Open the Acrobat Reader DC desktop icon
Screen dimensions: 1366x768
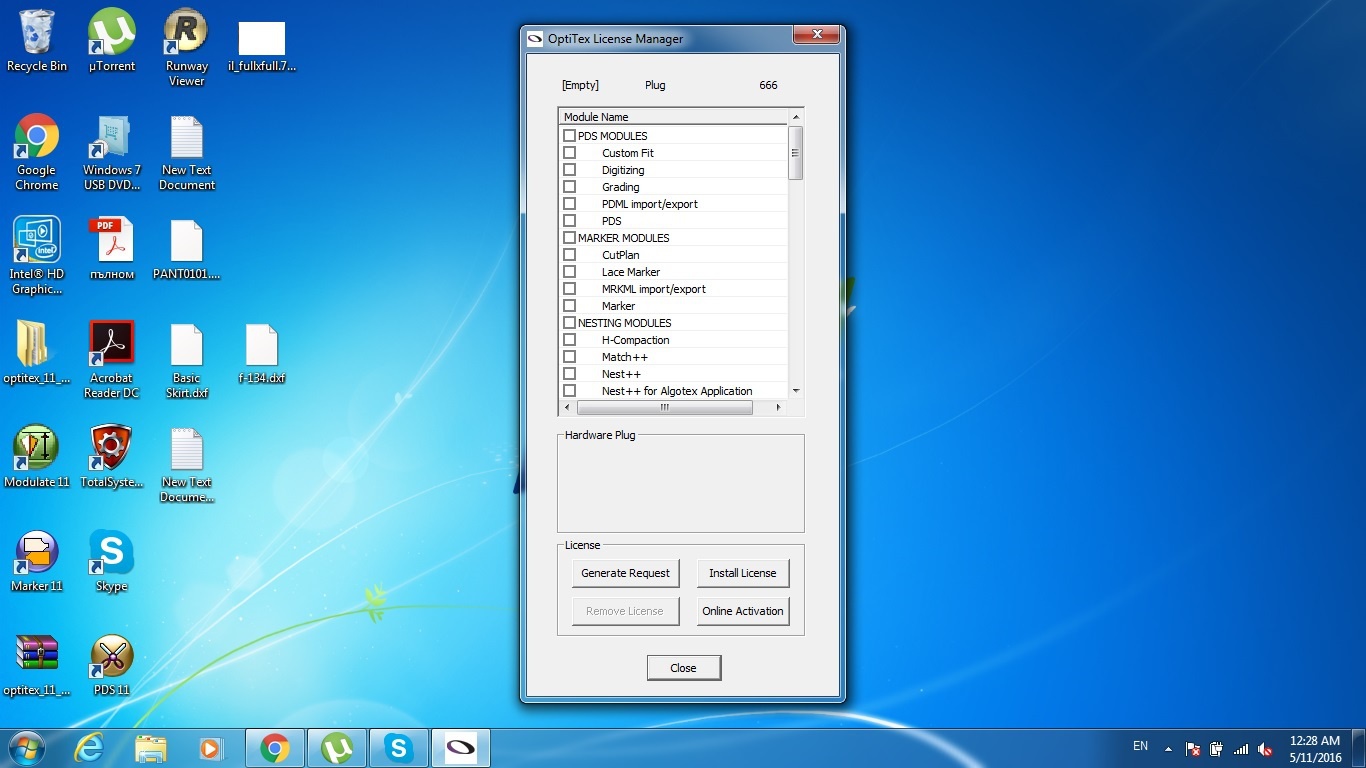(111, 345)
